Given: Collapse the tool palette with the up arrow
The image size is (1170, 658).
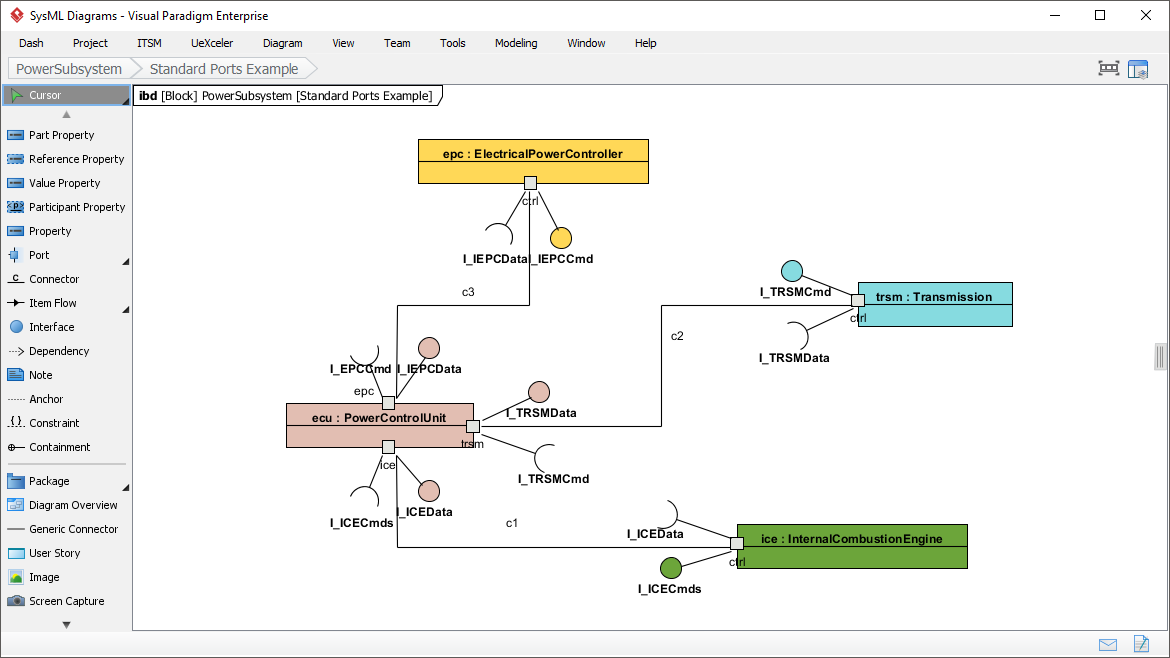Looking at the screenshot, I should pos(66,114).
